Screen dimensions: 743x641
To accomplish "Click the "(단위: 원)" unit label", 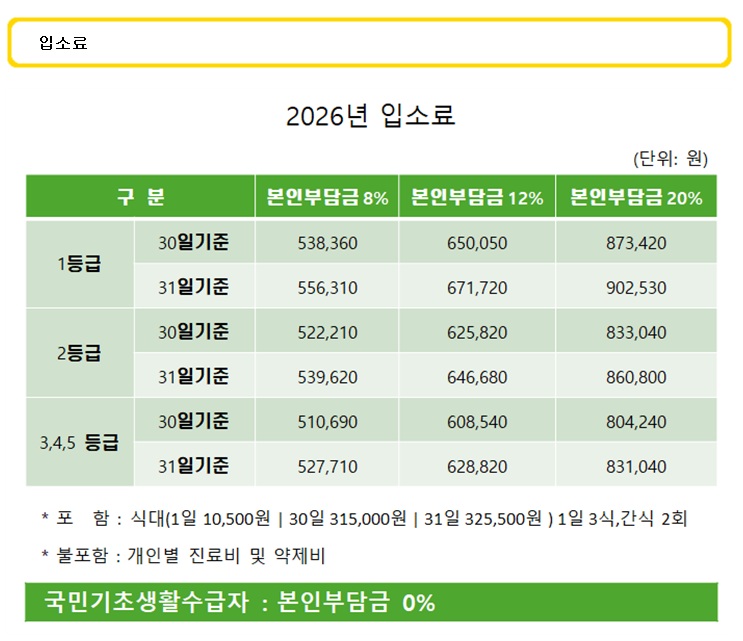I will 669,158.
